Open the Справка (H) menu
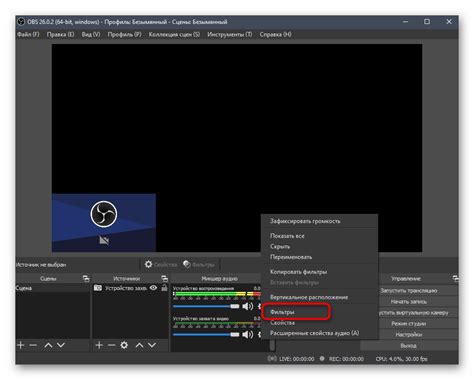The width and height of the screenshot is (474, 380). pos(275,34)
